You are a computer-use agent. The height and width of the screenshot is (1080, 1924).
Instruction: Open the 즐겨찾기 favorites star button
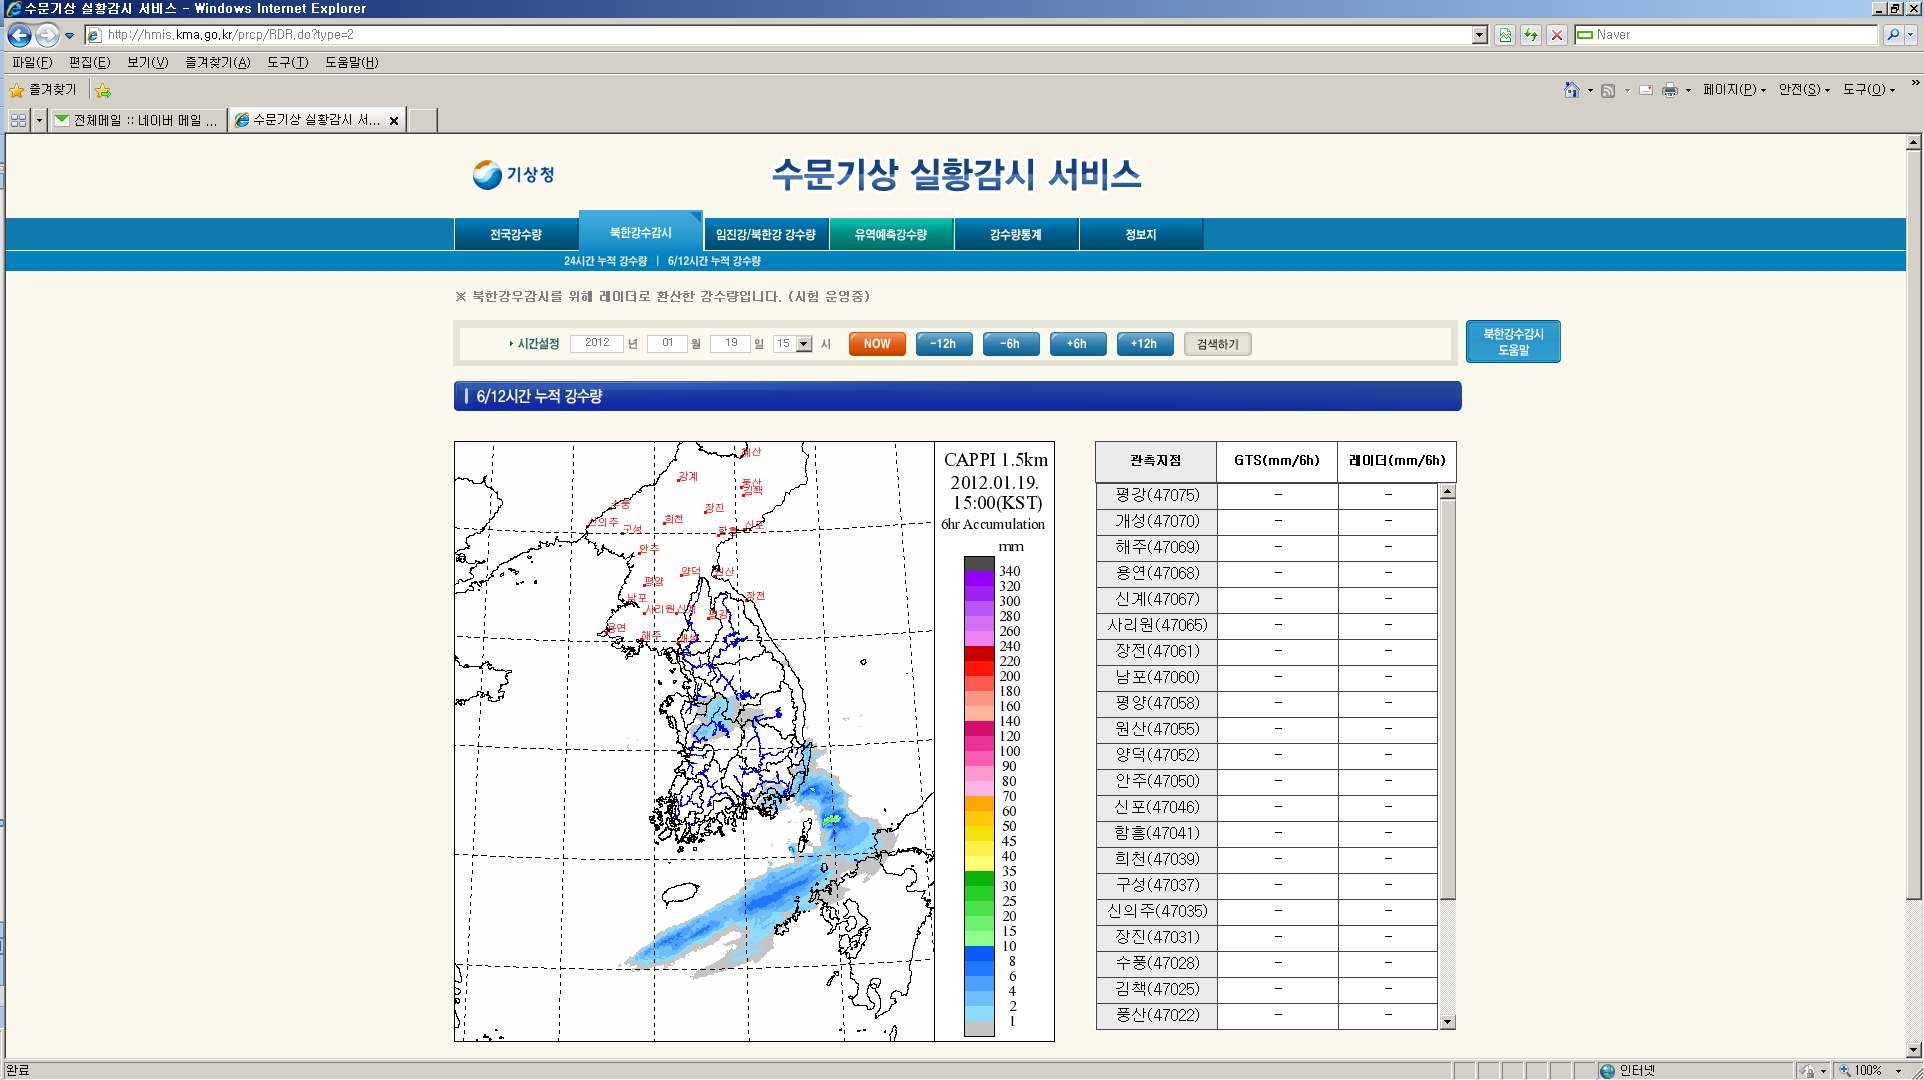pos(43,90)
